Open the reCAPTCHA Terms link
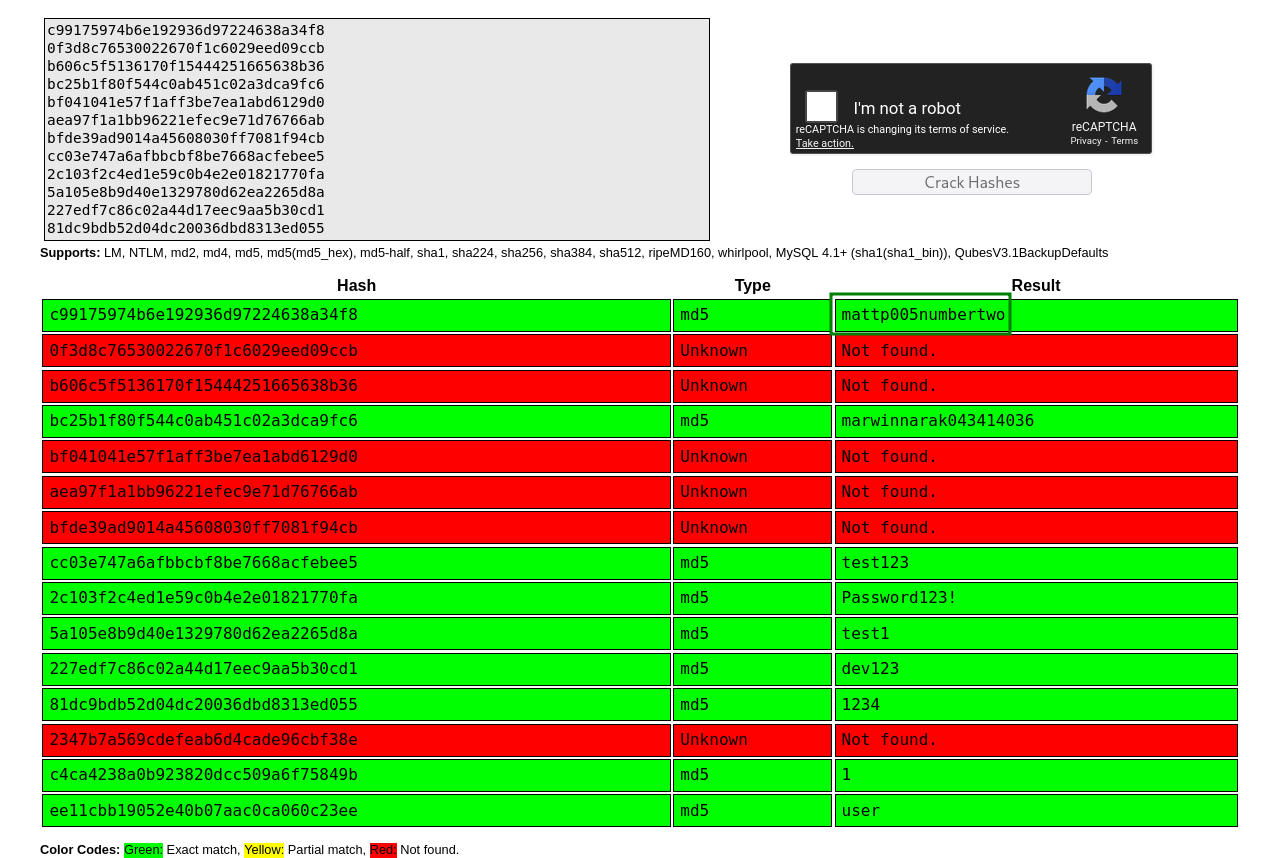1265x858 pixels. (x=1124, y=141)
